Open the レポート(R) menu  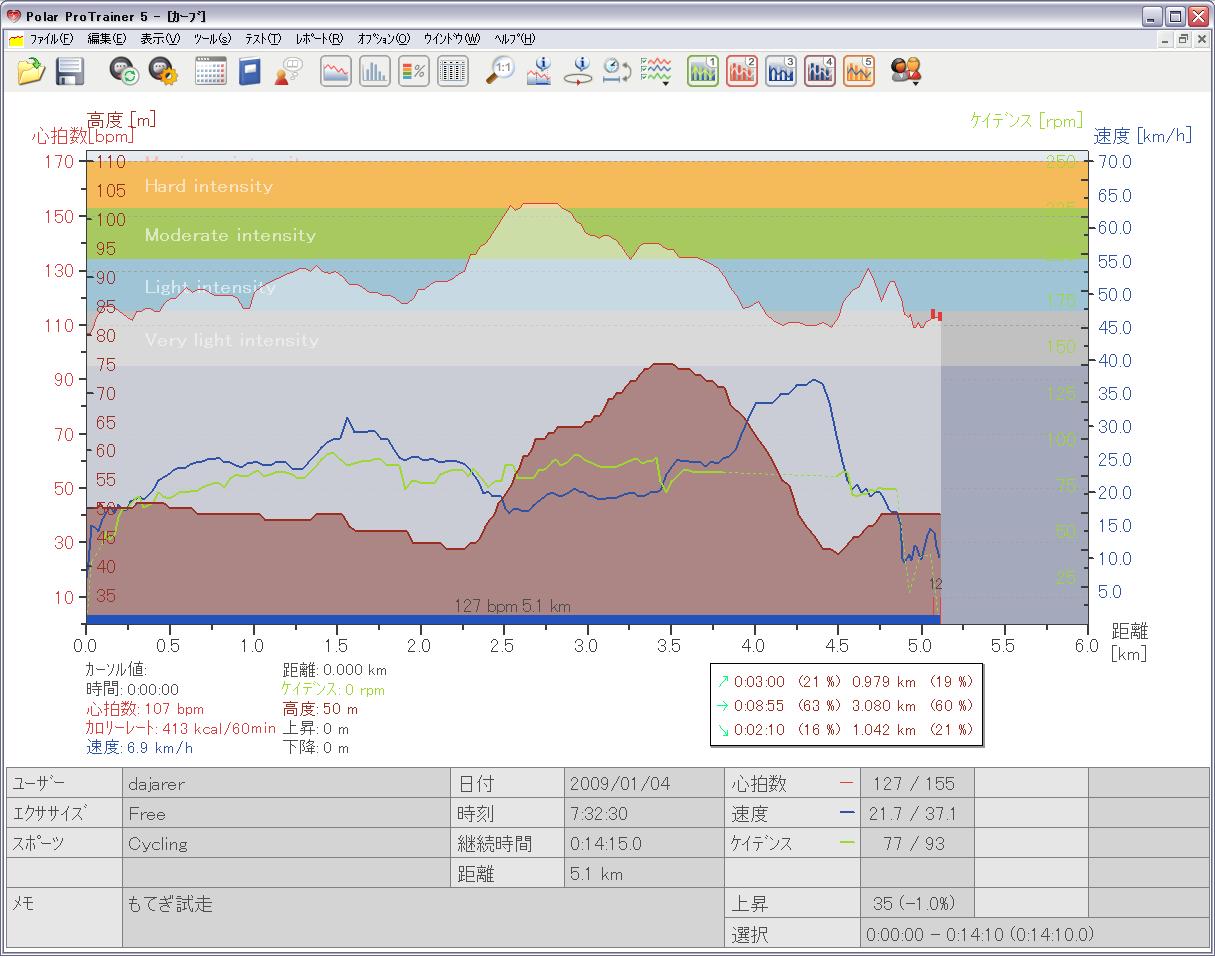coord(319,39)
